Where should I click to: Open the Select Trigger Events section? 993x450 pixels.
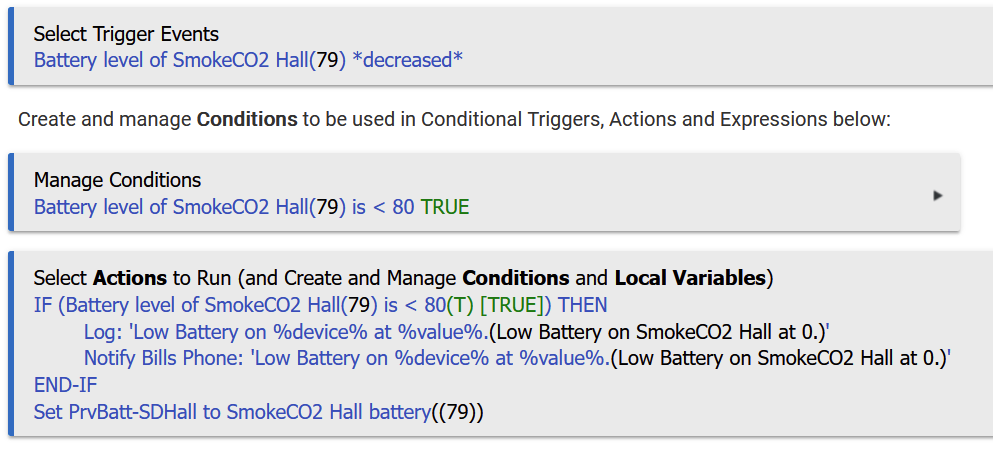click(126, 34)
